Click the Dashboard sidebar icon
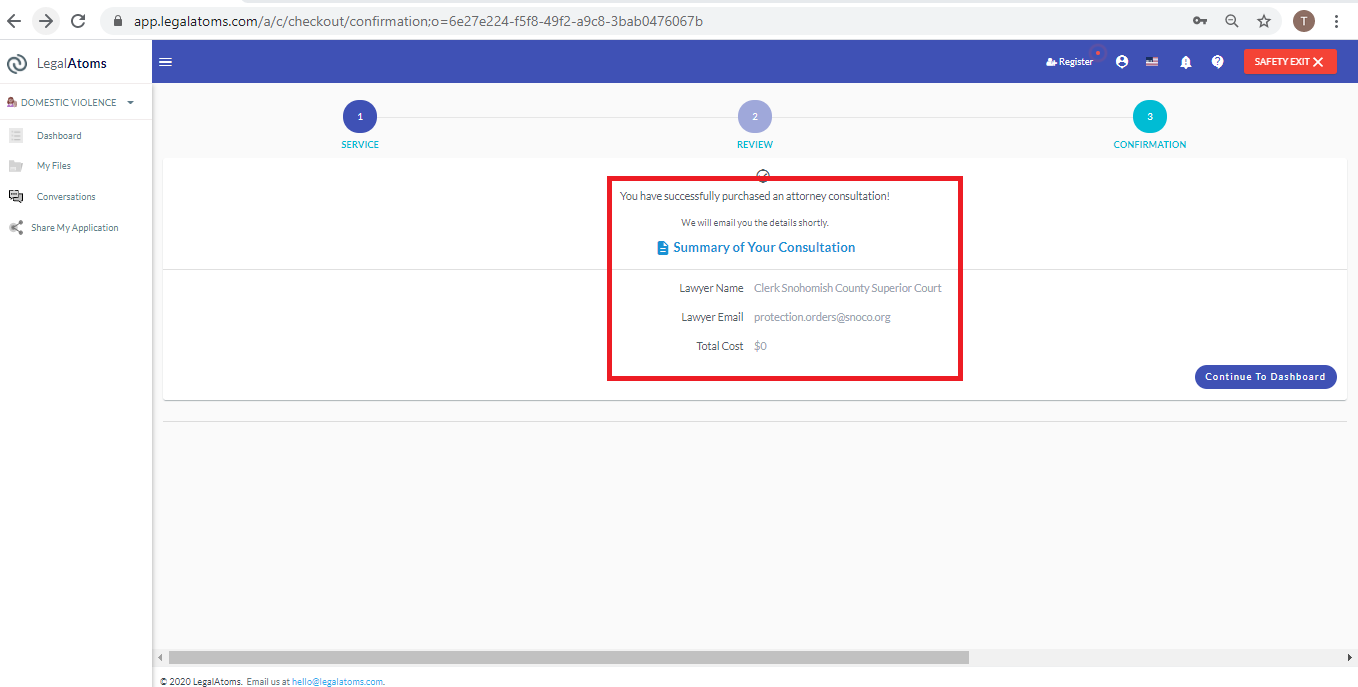The width and height of the screenshot is (1358, 687). point(16,136)
